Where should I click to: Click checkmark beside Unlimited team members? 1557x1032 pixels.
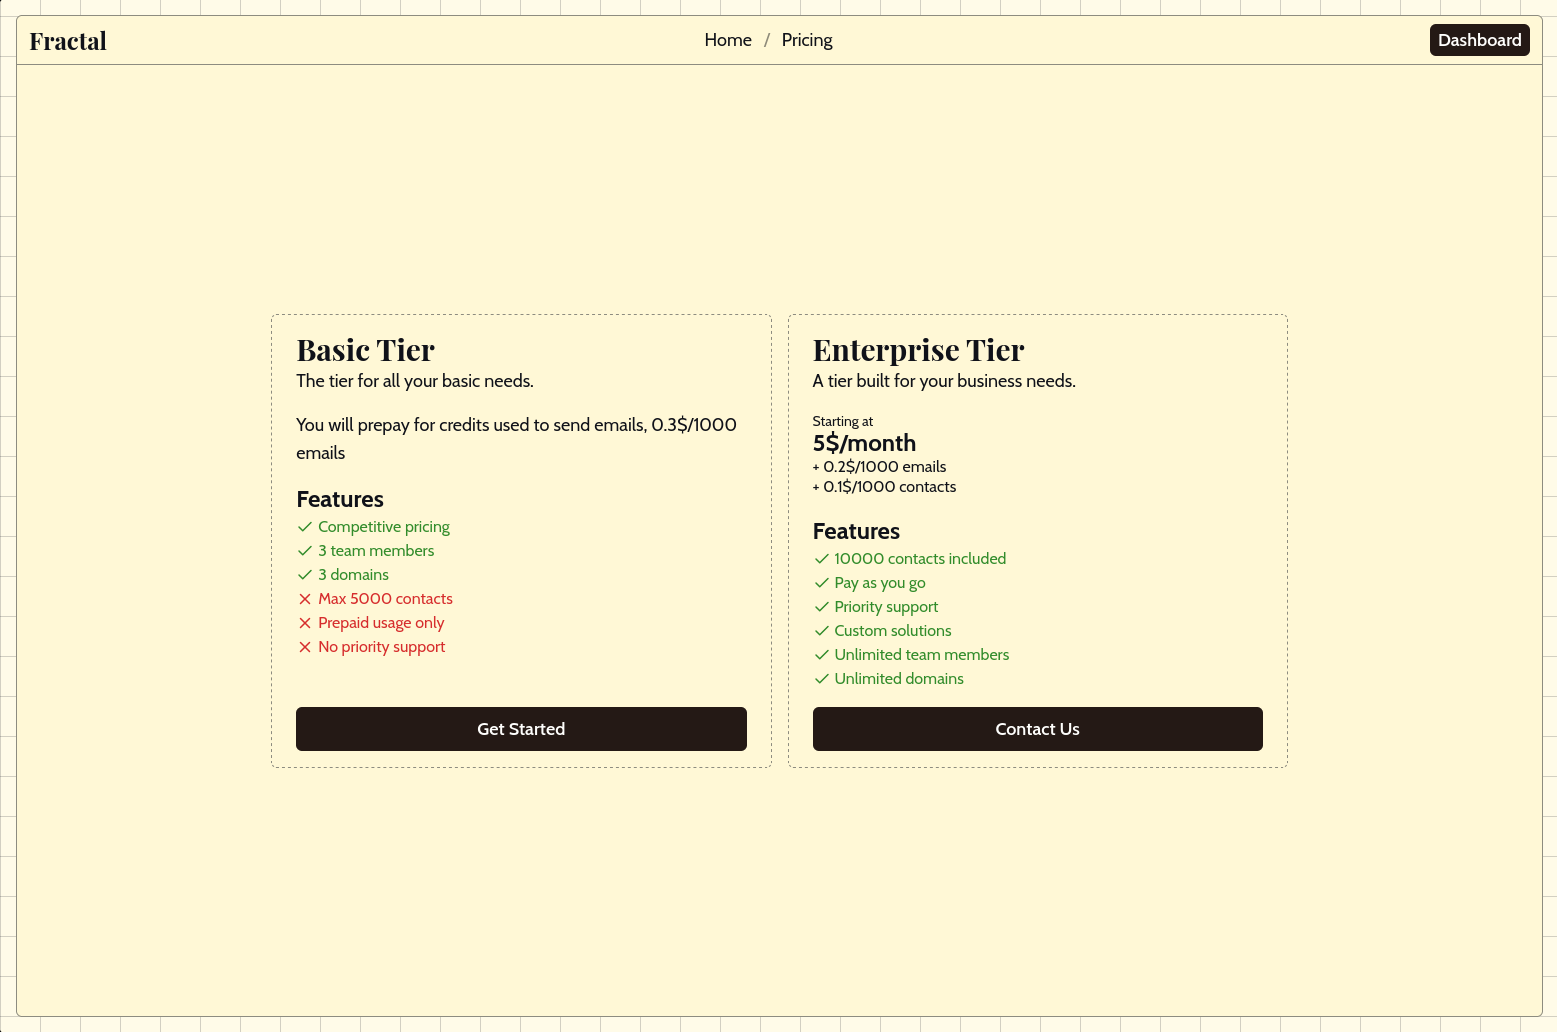click(822, 655)
